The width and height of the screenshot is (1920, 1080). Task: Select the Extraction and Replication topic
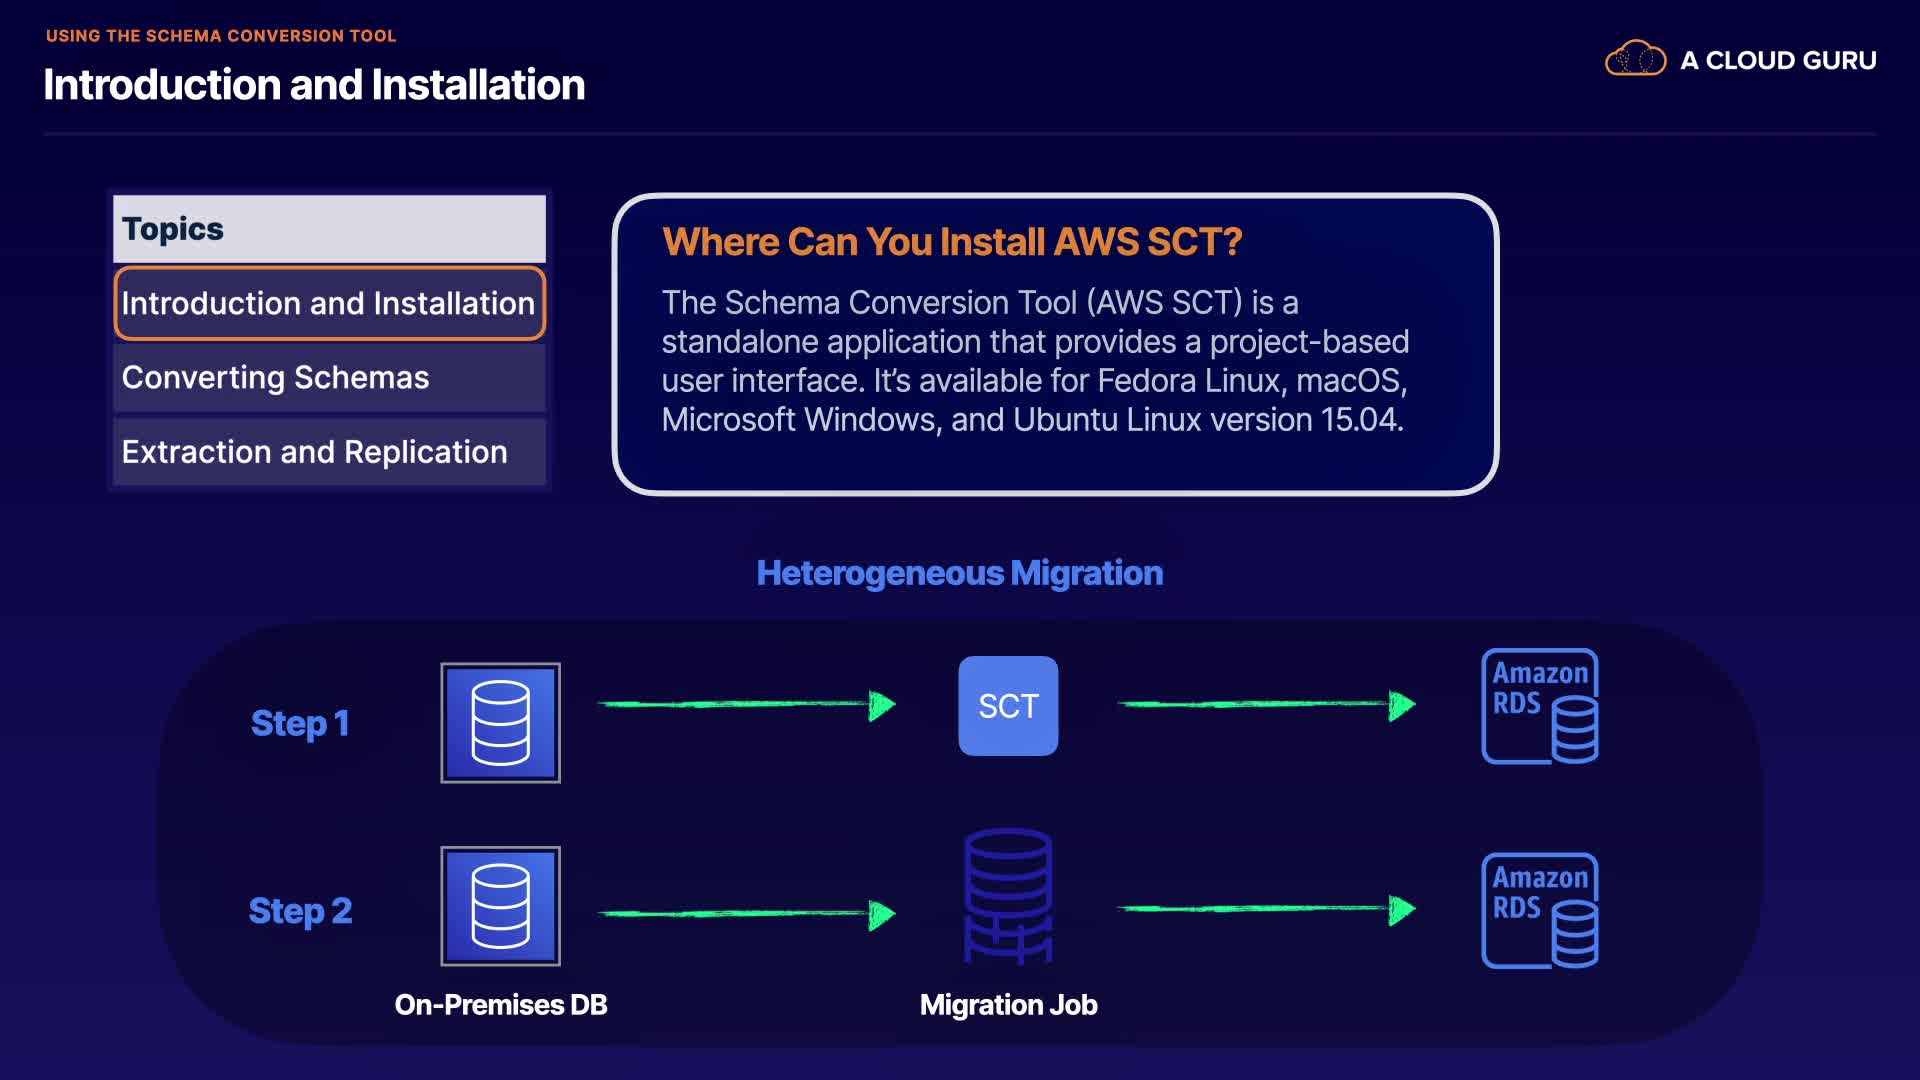329,452
